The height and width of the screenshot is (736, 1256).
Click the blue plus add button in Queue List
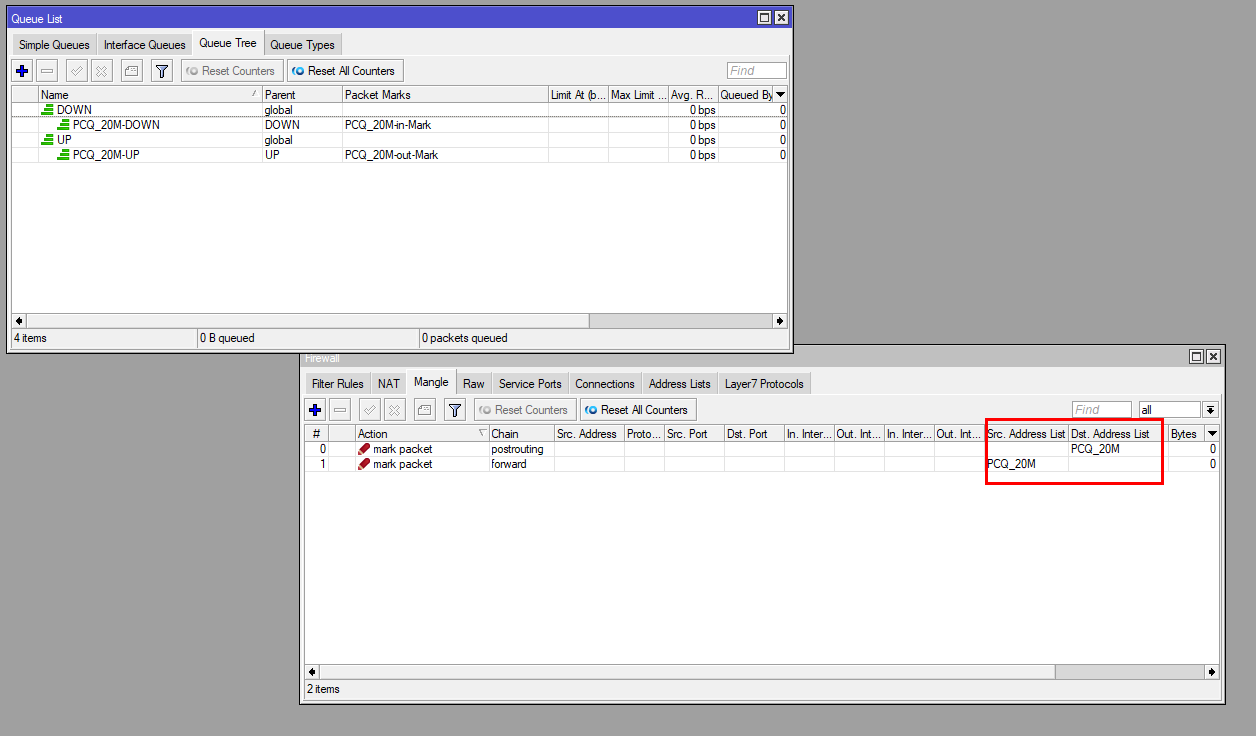[22, 71]
